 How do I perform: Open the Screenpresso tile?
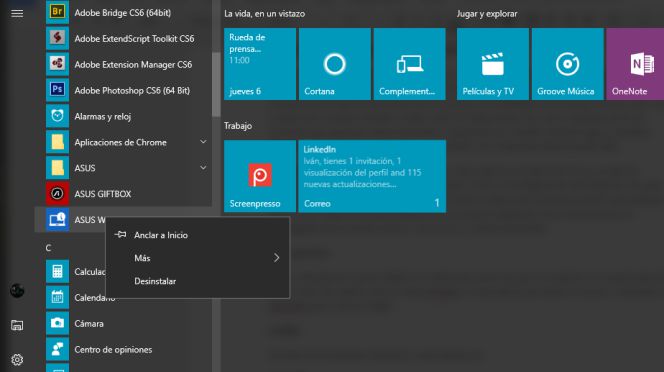pos(260,176)
